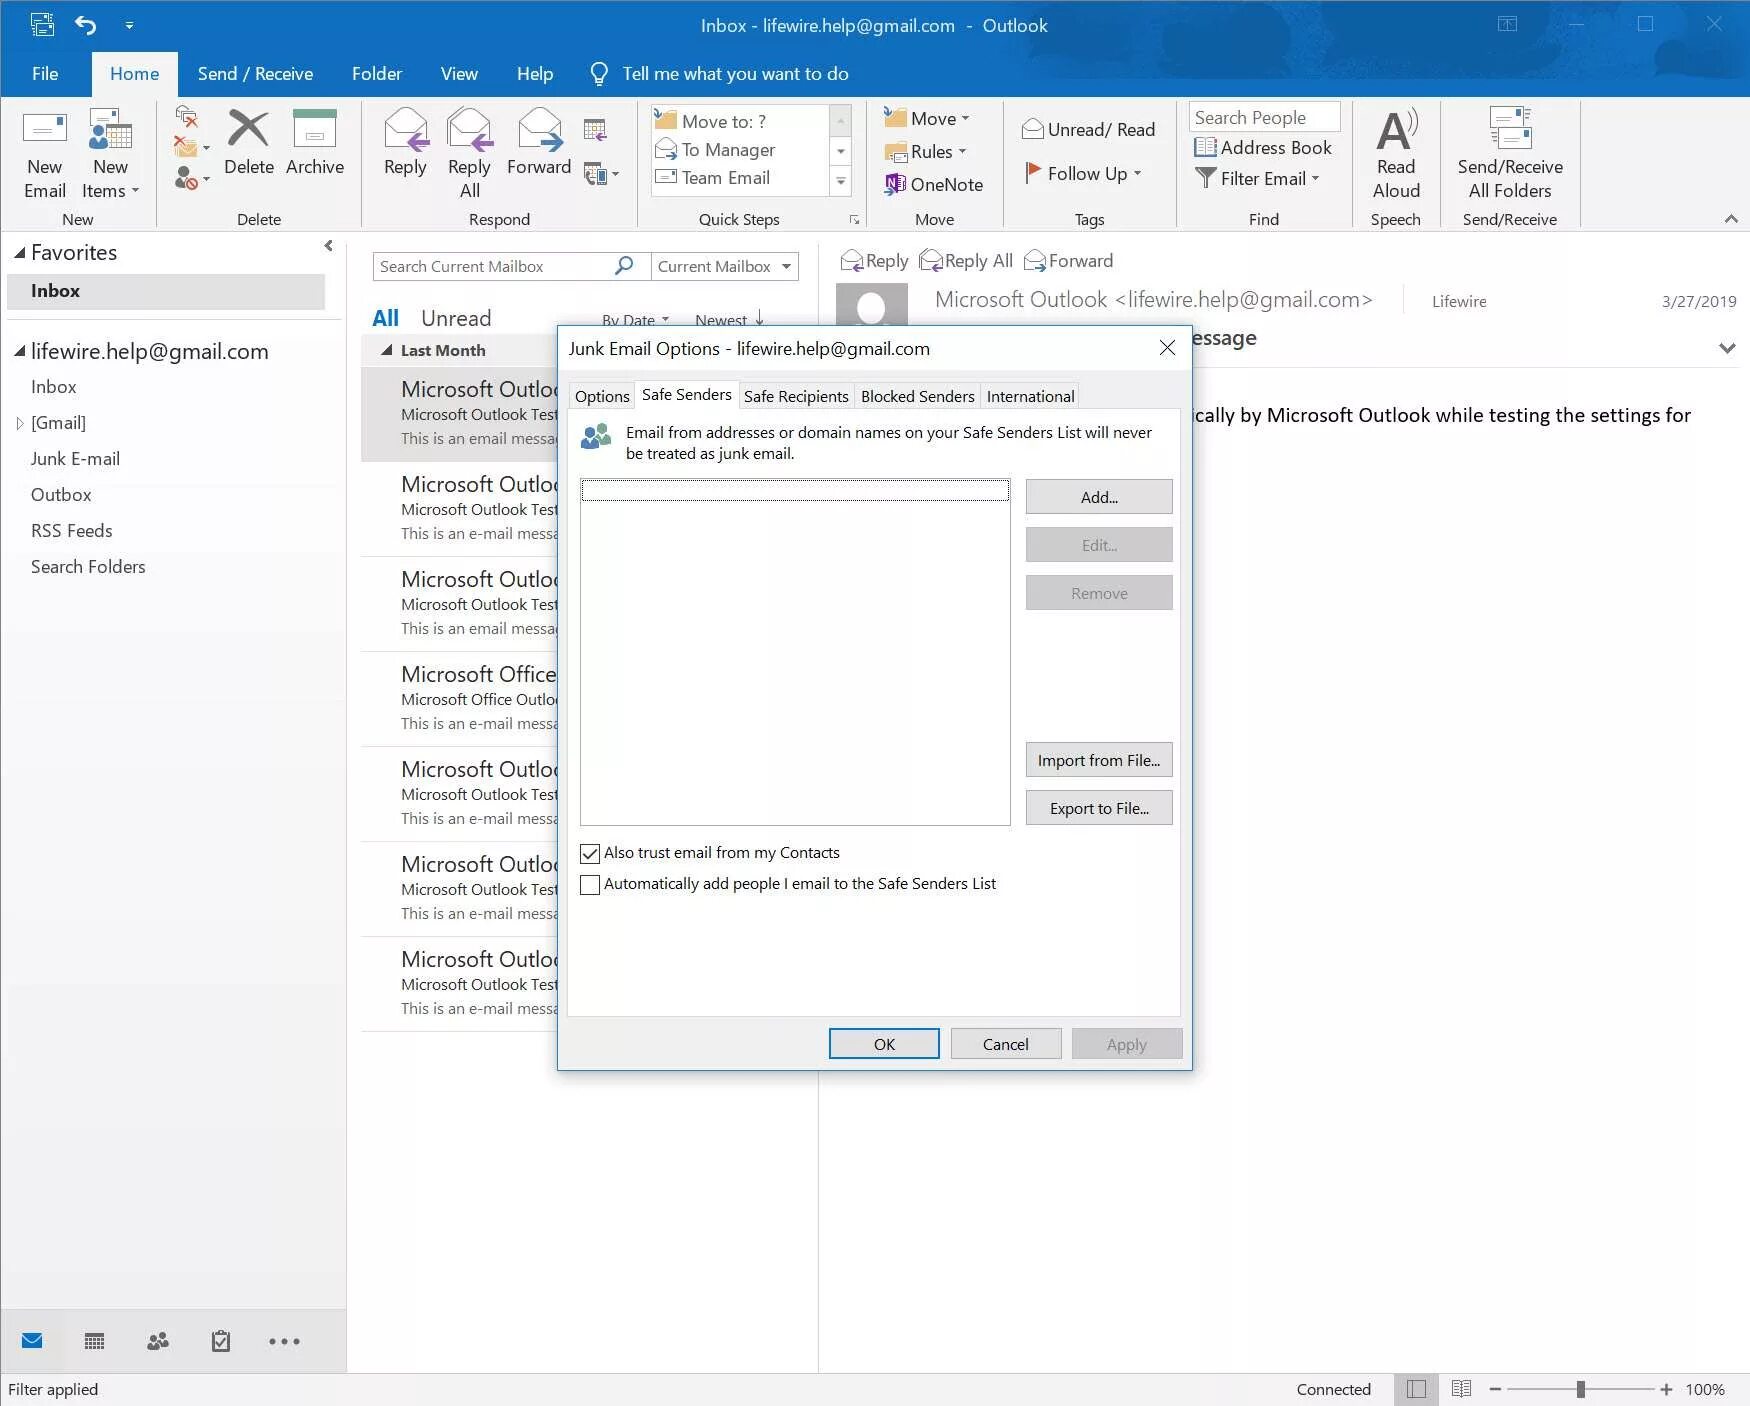Click the Search People field
This screenshot has width=1750, height=1406.
pyautogui.click(x=1264, y=117)
